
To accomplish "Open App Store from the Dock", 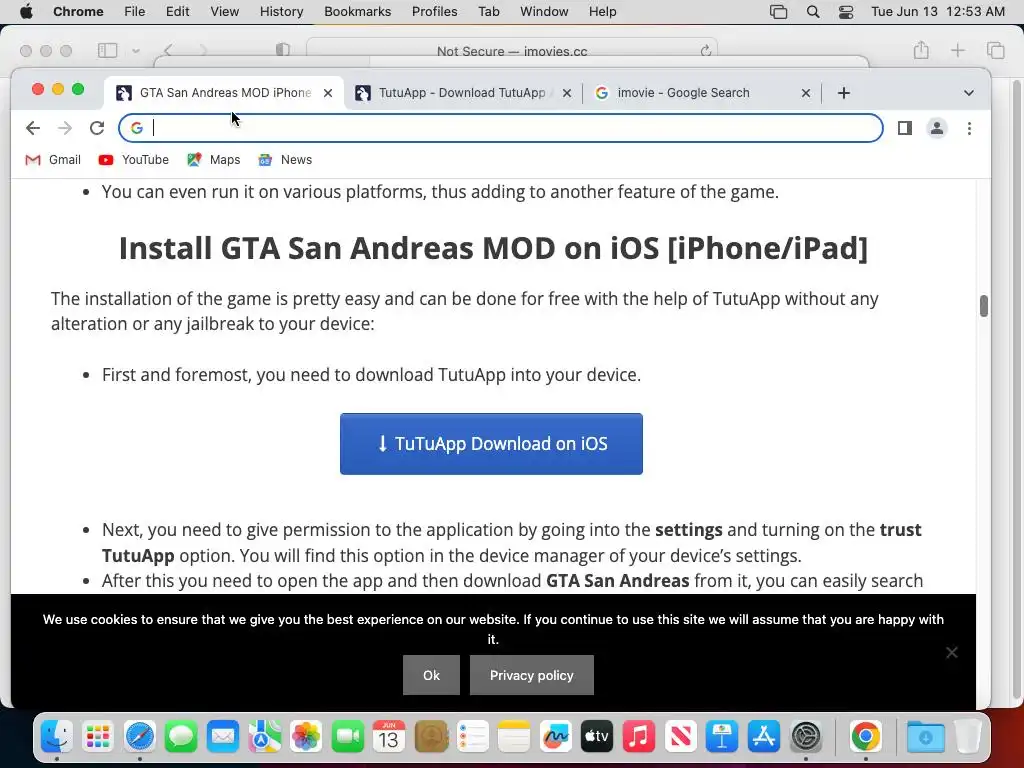I will 763,737.
